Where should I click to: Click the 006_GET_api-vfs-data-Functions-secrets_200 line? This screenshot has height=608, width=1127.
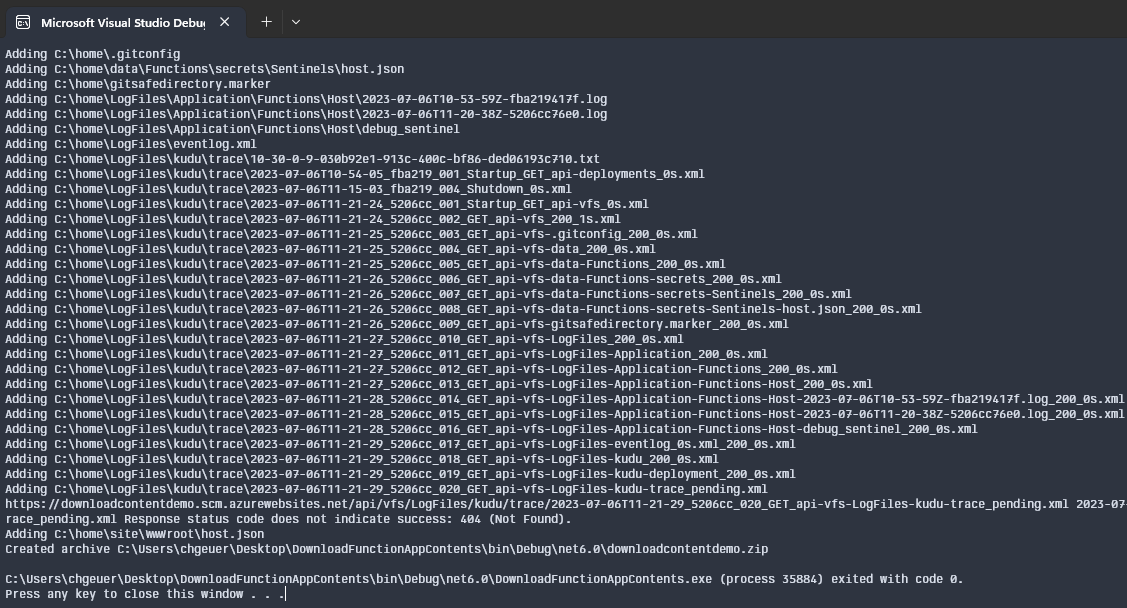click(x=393, y=280)
